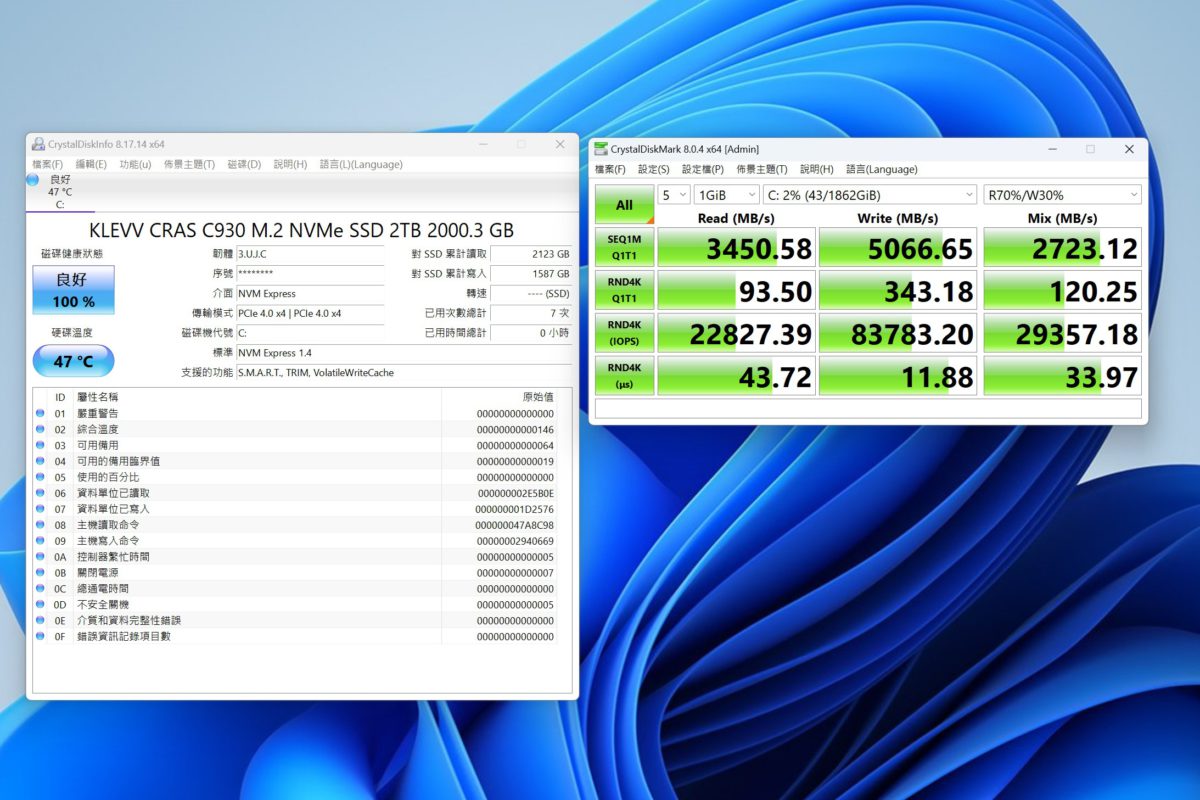Click the CrystalDiskMark app icon in title bar
Viewport: 1200px width, 800px height.
click(x=602, y=148)
